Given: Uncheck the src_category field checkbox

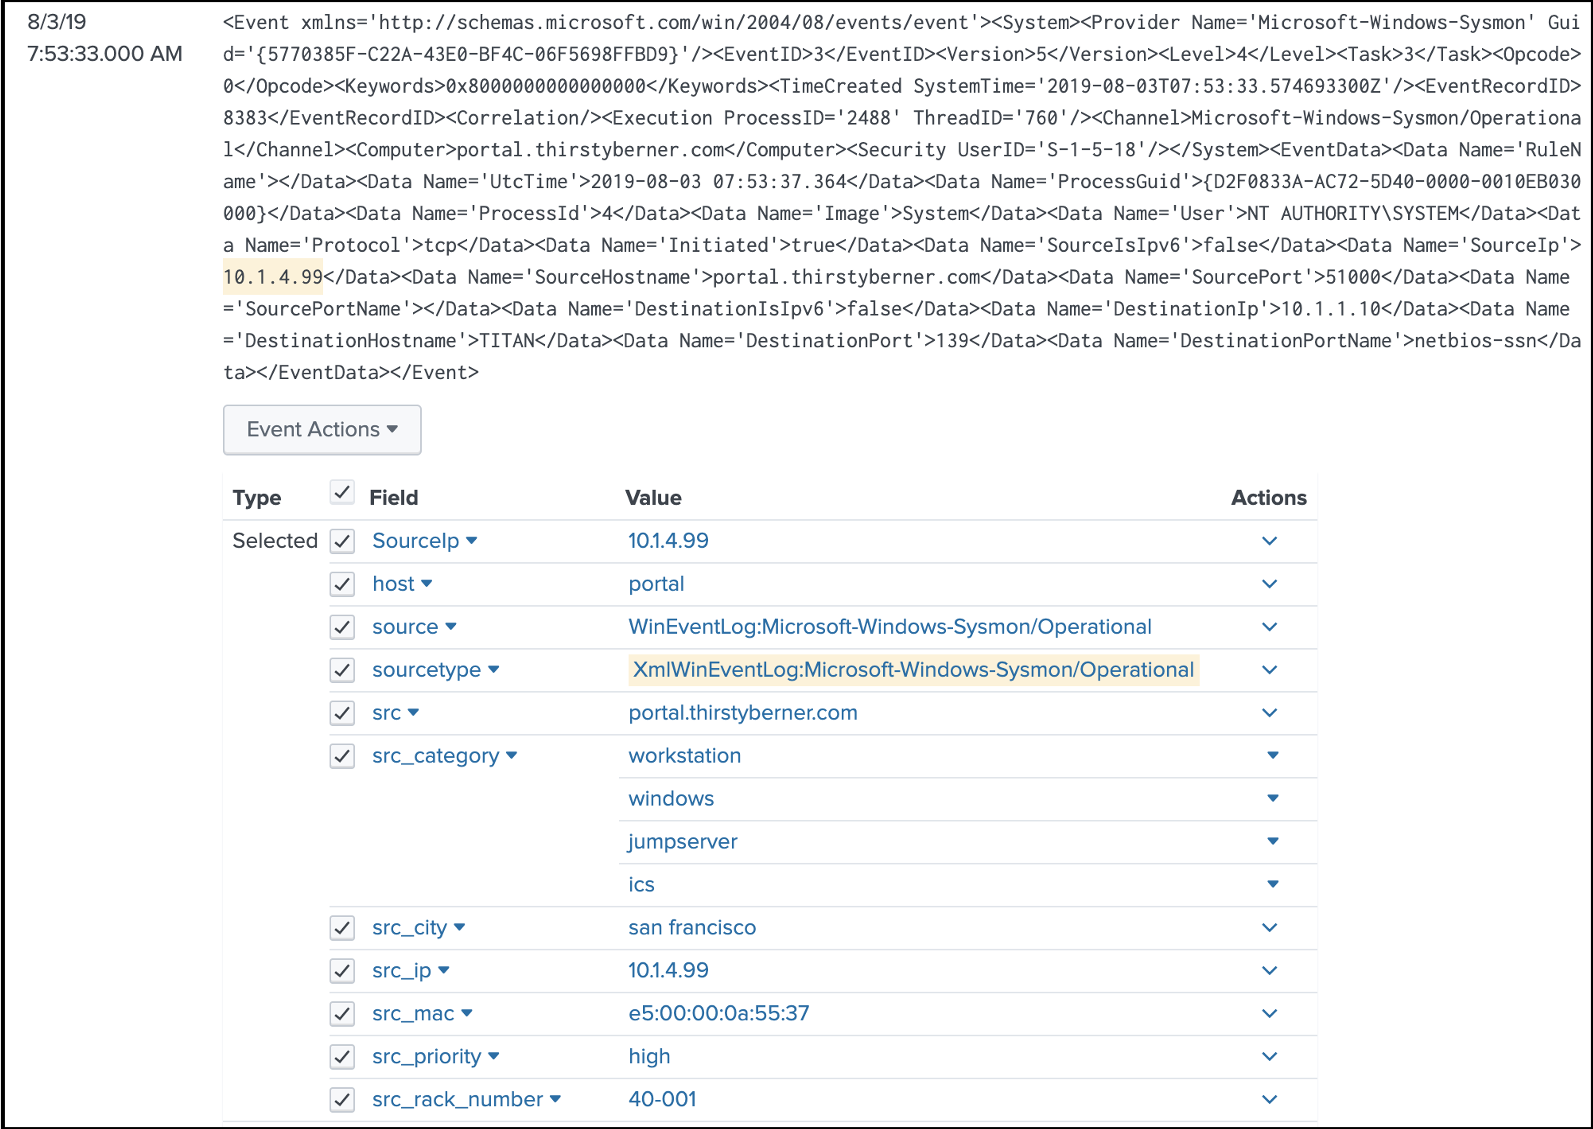Looking at the screenshot, I should point(342,756).
